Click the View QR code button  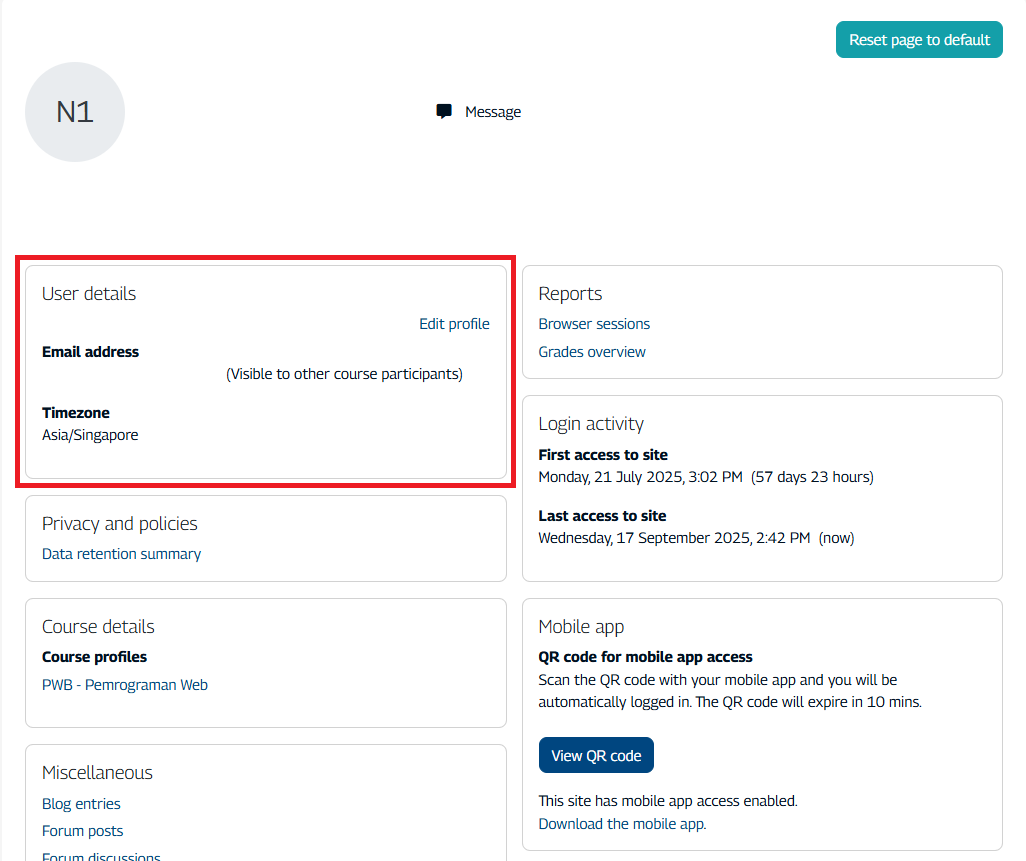(596, 755)
